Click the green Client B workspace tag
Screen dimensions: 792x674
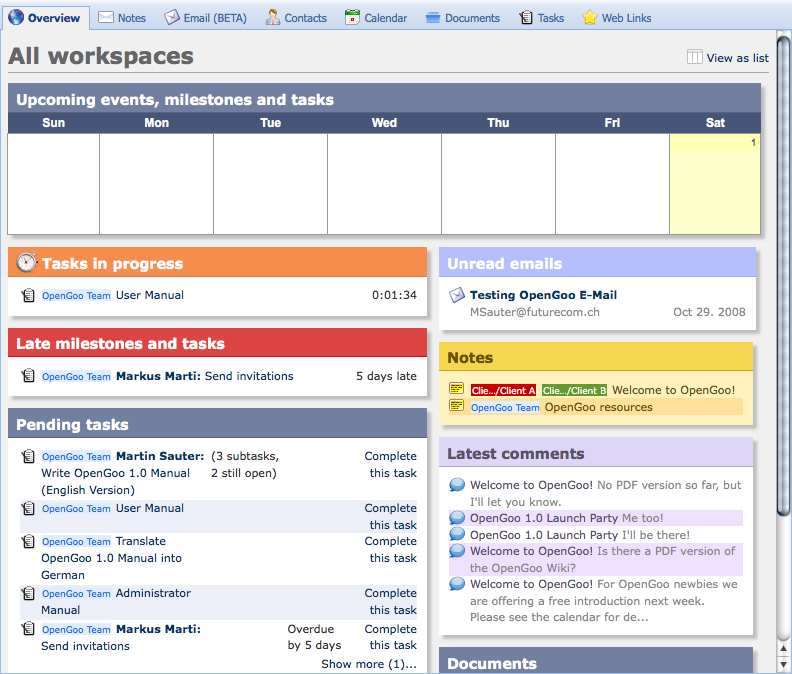pos(574,390)
